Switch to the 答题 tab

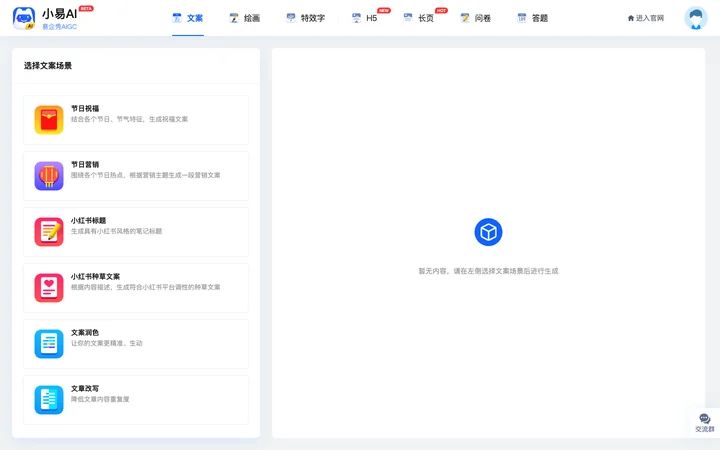(x=540, y=18)
